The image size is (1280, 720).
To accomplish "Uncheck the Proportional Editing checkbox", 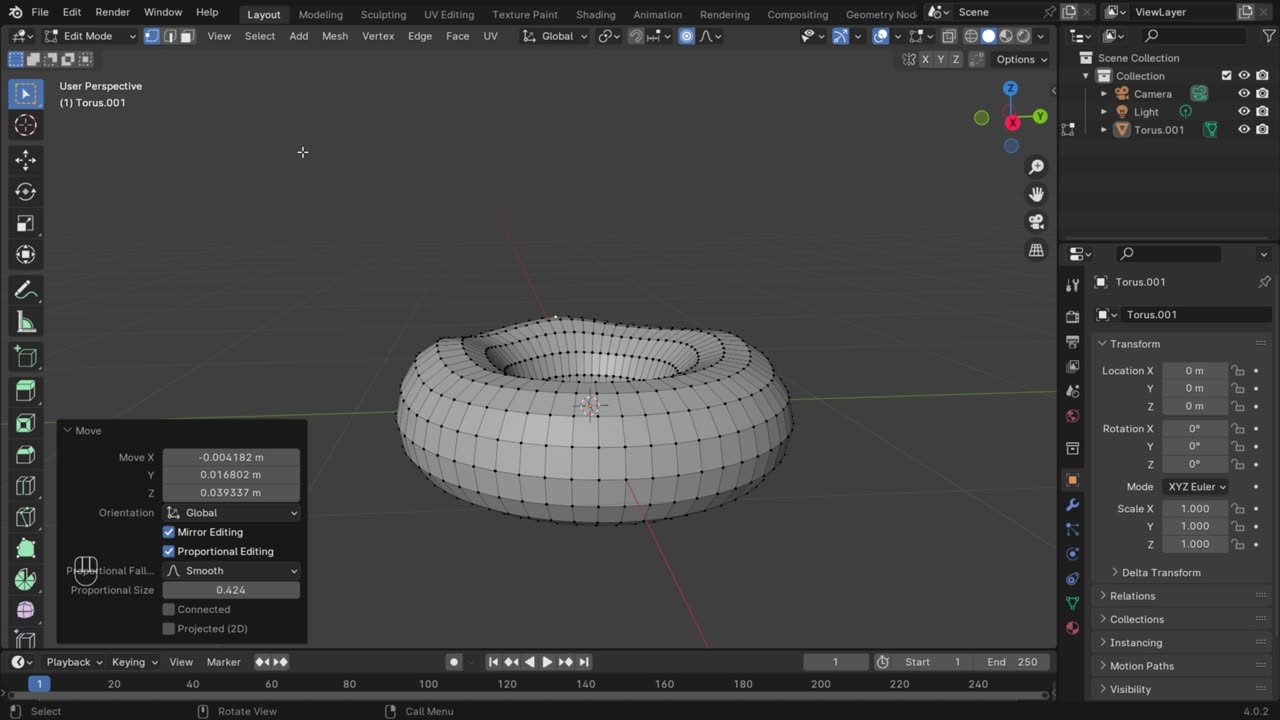I will point(169,551).
